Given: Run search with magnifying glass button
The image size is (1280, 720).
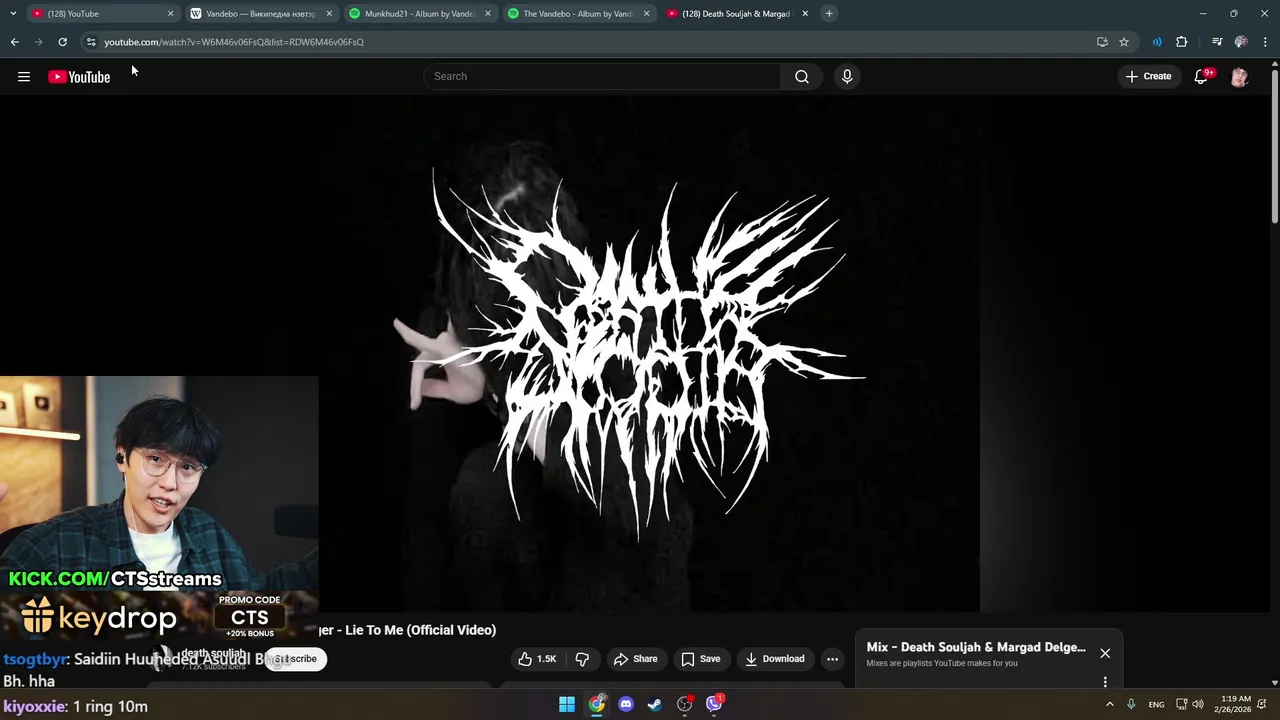Looking at the screenshot, I should tap(802, 76).
